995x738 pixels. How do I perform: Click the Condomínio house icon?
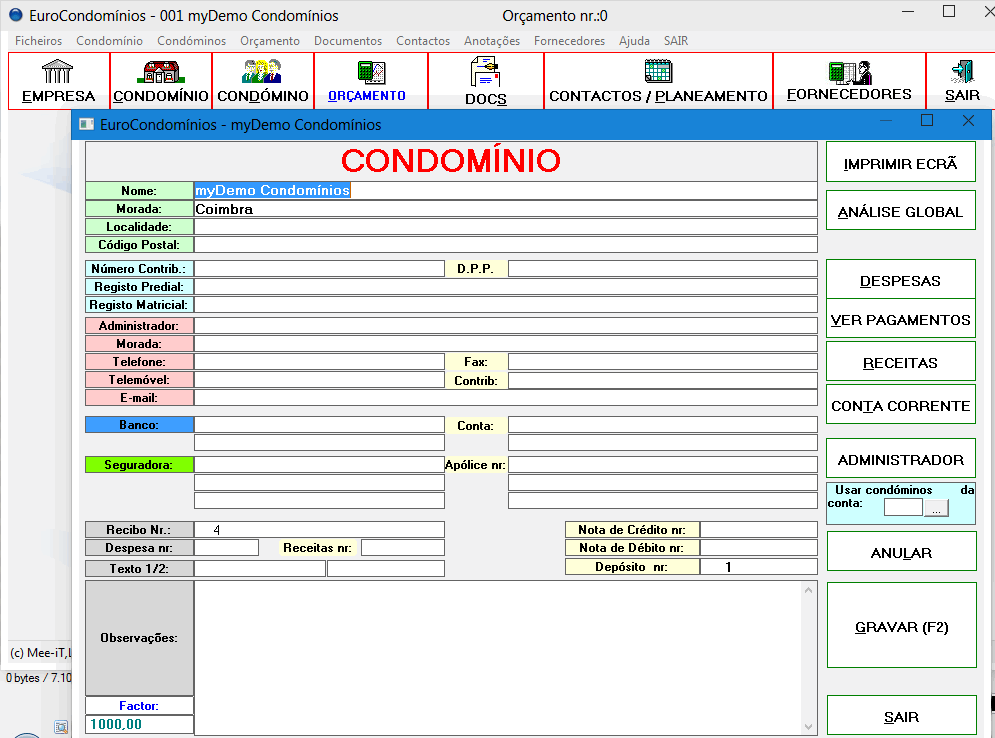(160, 72)
